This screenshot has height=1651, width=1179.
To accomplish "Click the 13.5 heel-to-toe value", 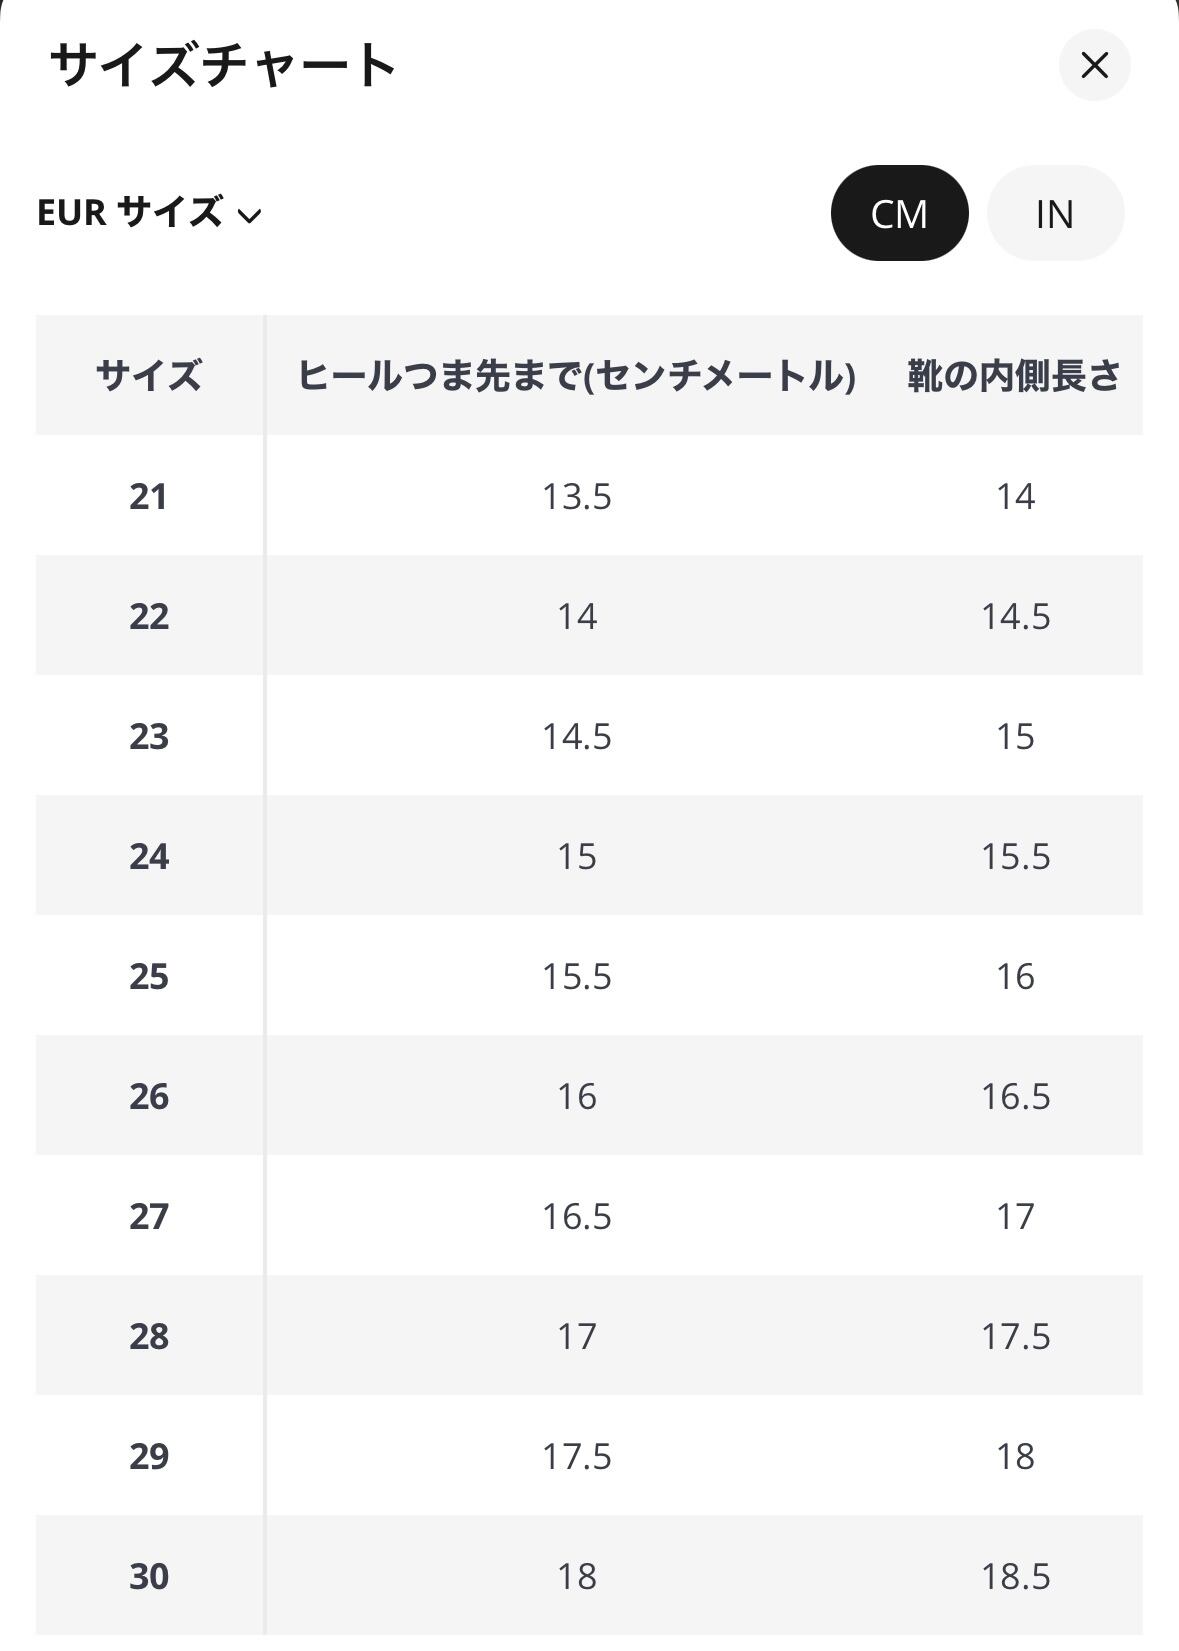I will click(576, 496).
